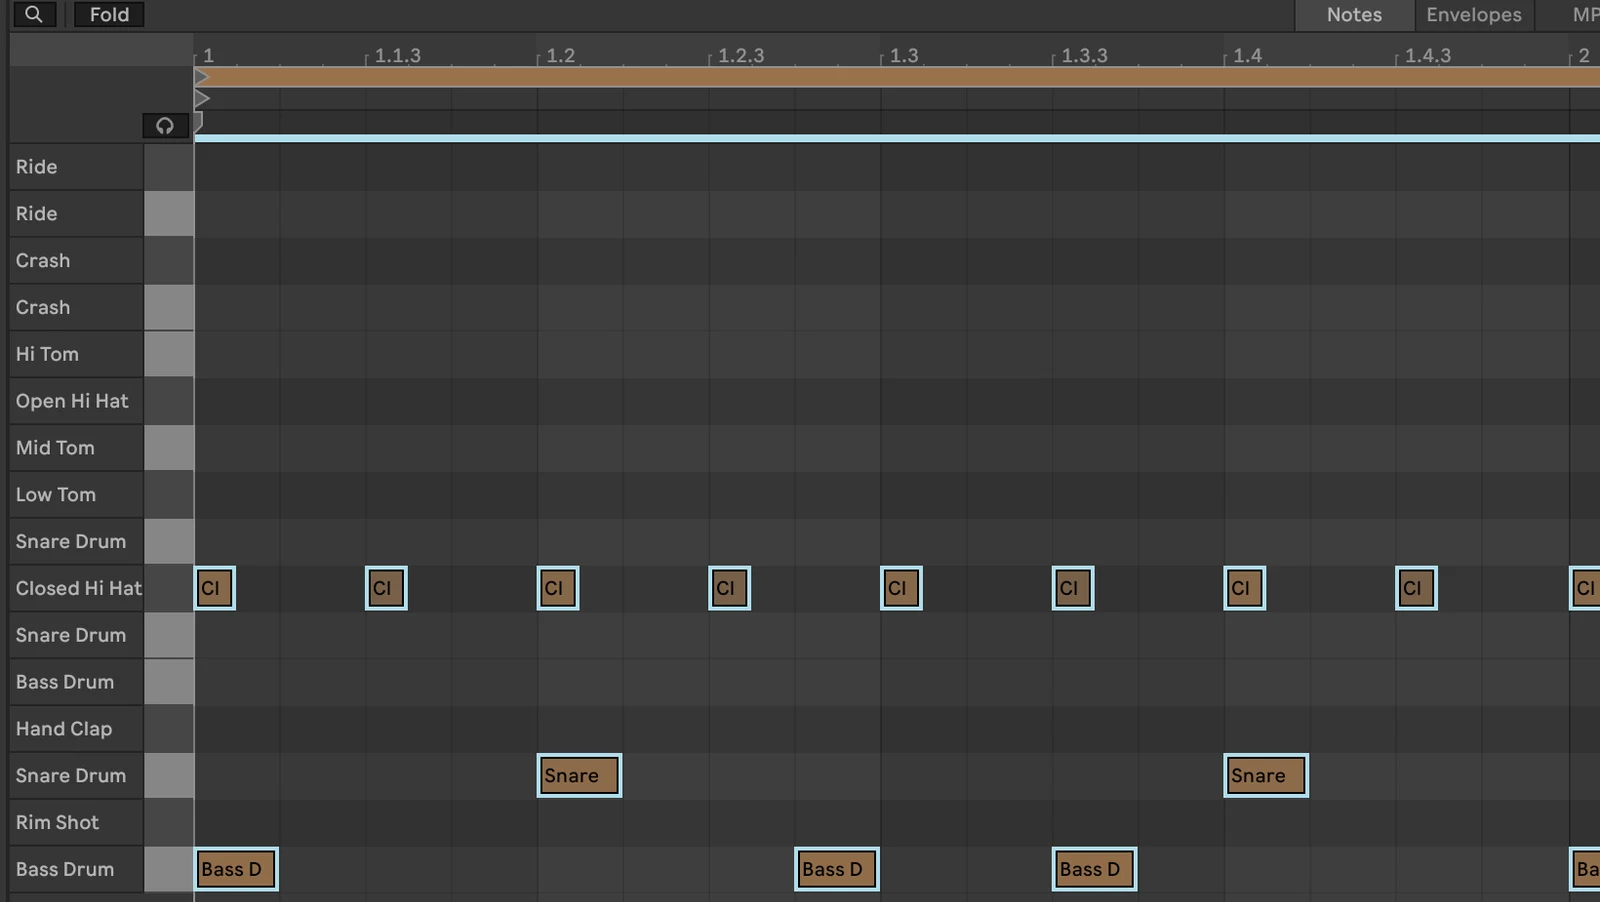The height and width of the screenshot is (902, 1600).
Task: Click the Fold button
Action: [x=109, y=14]
